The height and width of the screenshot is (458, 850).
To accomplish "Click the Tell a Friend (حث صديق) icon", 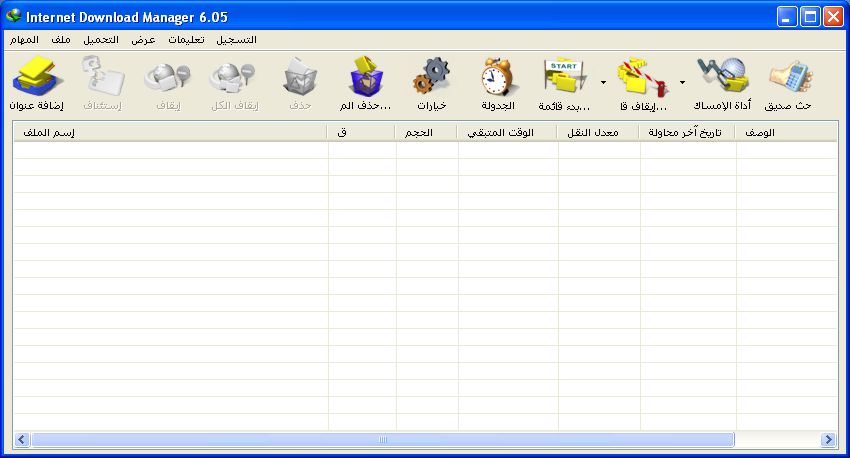I will pos(790,76).
